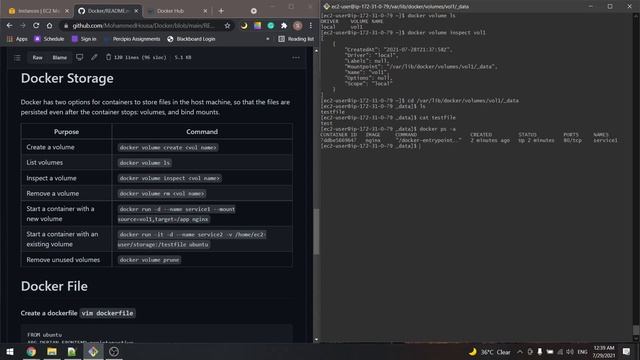Open the Schedule bookmark
The height and width of the screenshot is (360, 640).
click(49, 39)
